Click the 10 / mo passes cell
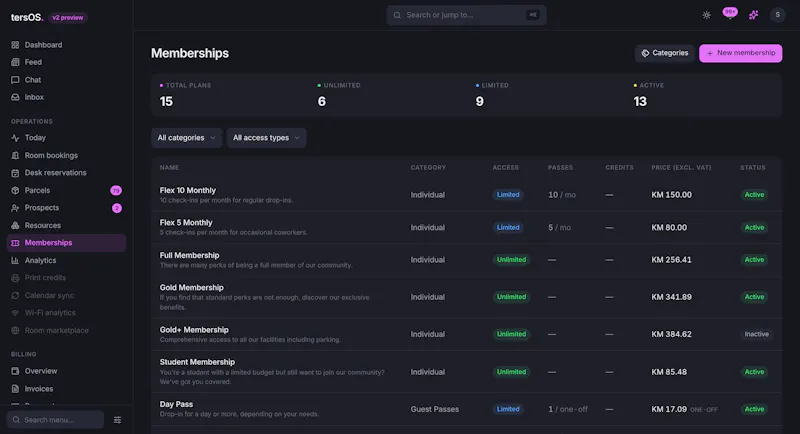Viewport: 800px width, 434px height. [x=562, y=195]
